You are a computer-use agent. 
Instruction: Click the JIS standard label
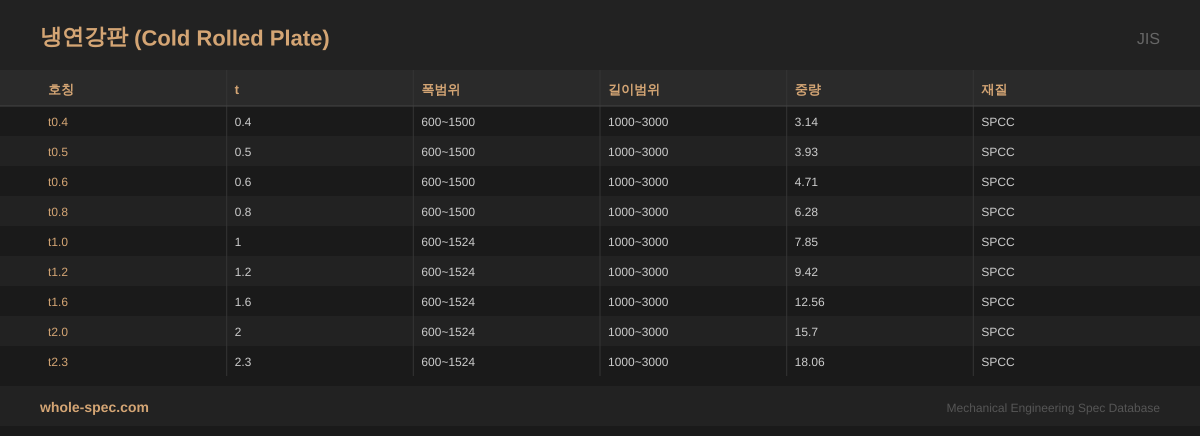click(x=1147, y=39)
